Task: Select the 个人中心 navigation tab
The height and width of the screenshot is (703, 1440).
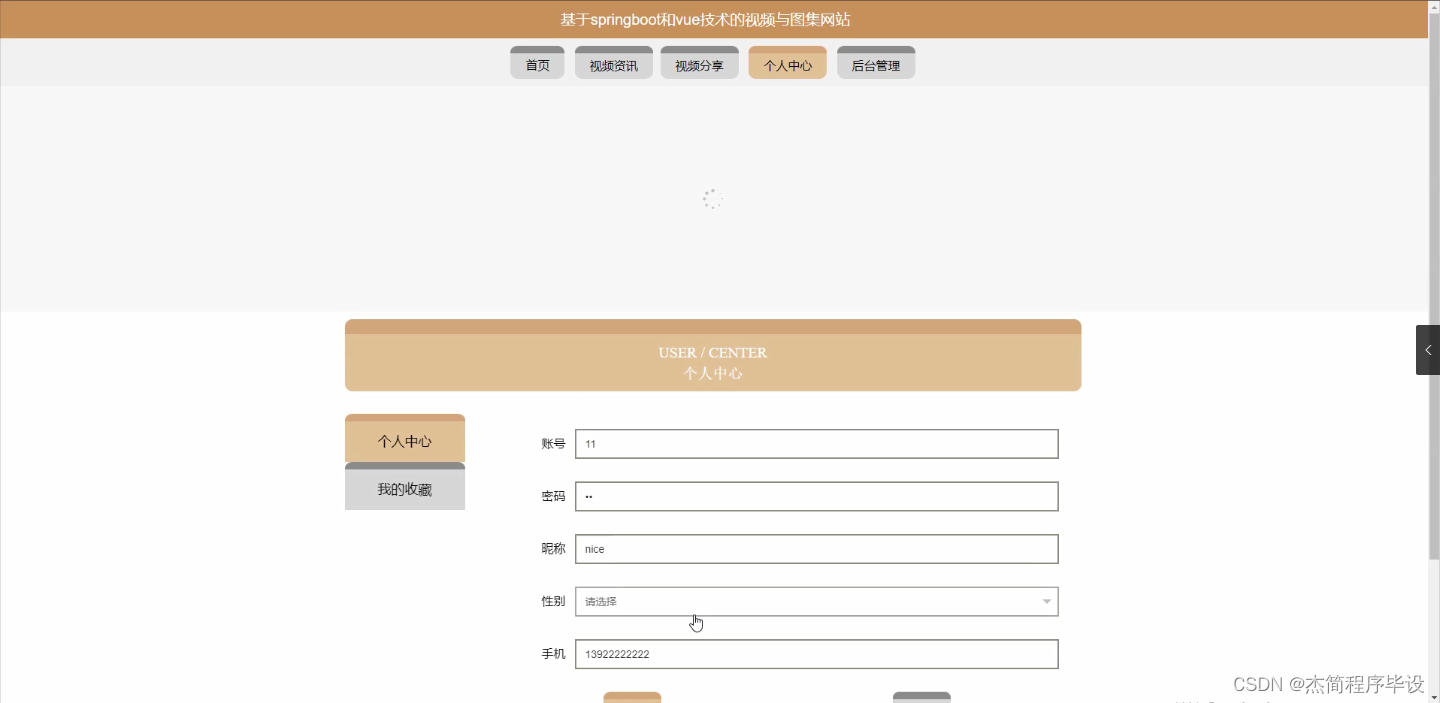Action: [787, 62]
